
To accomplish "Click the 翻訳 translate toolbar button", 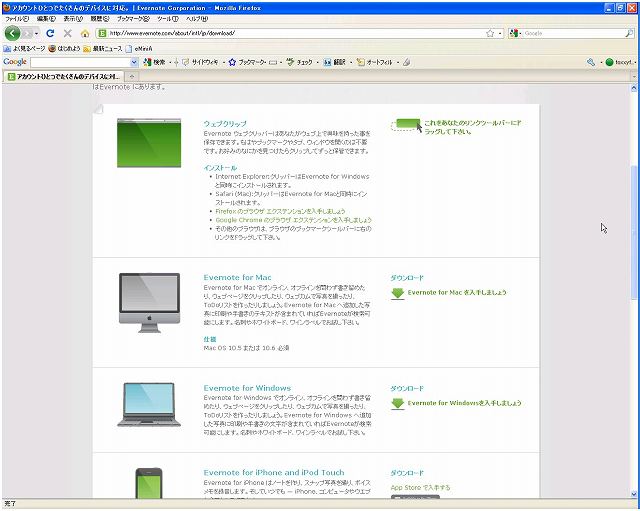I will click(x=335, y=62).
